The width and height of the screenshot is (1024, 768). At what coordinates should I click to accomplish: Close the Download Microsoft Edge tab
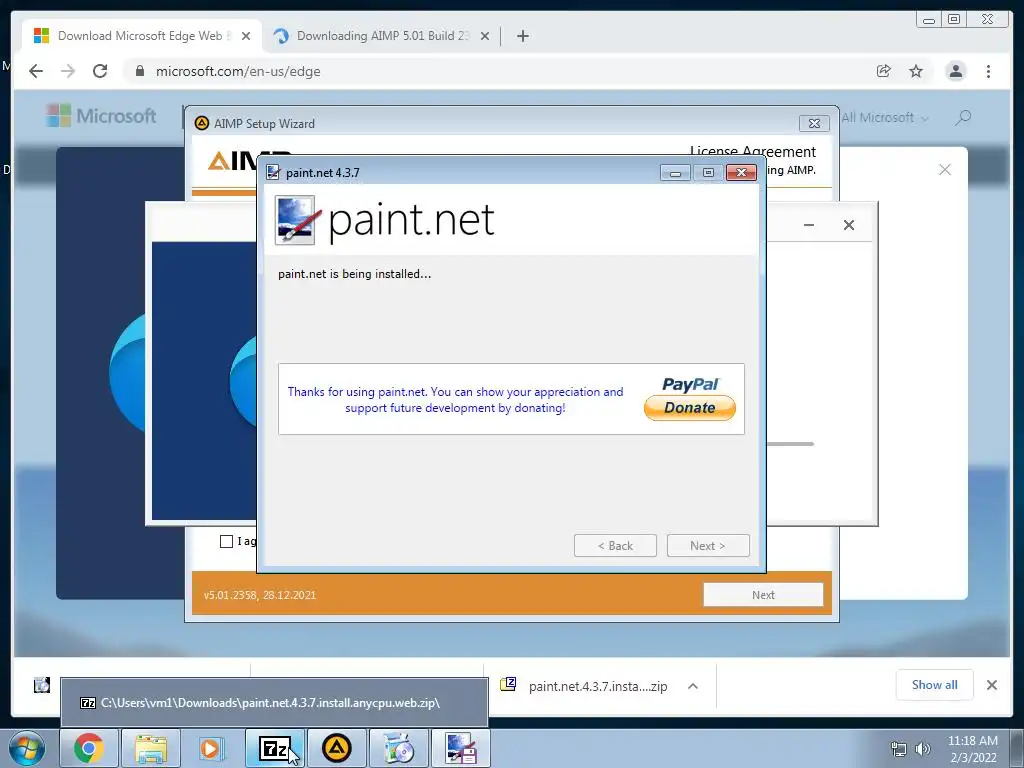point(246,36)
